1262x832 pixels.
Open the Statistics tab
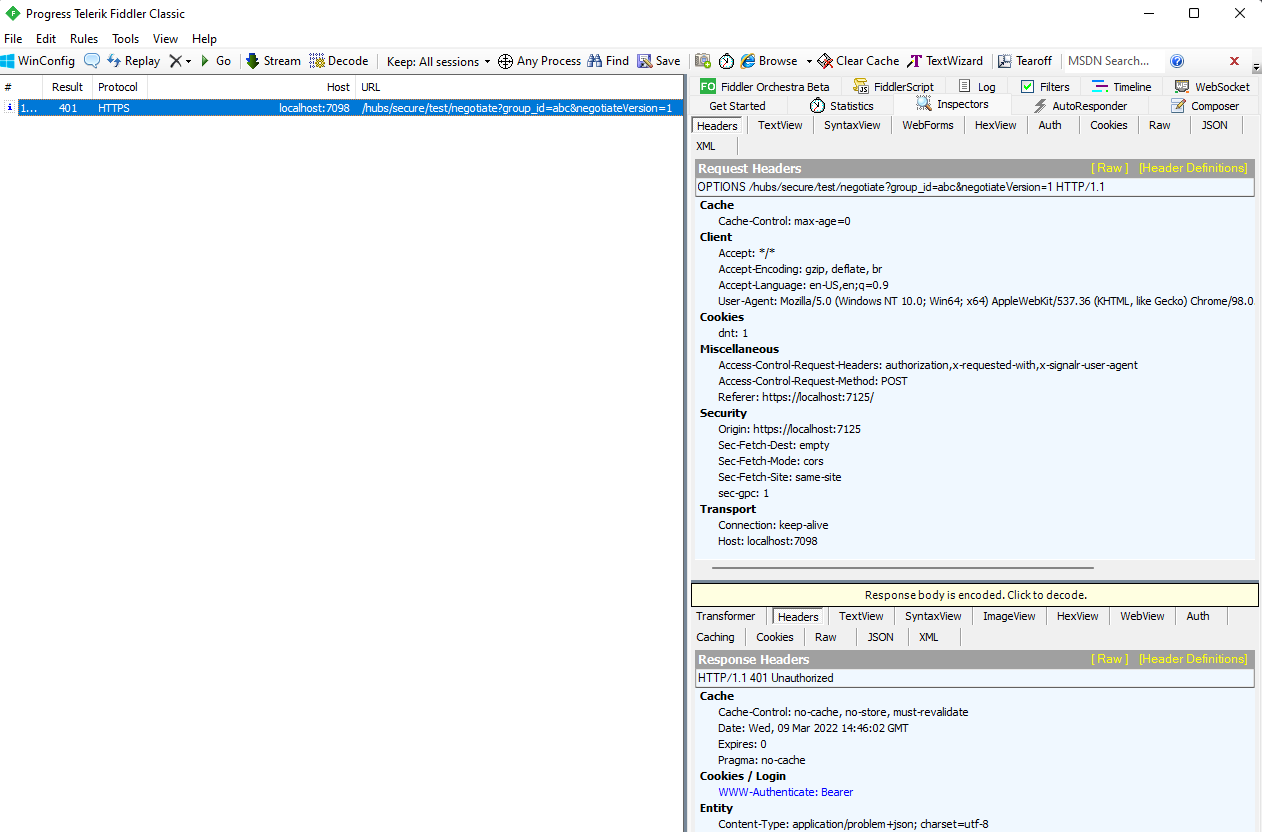coord(842,106)
